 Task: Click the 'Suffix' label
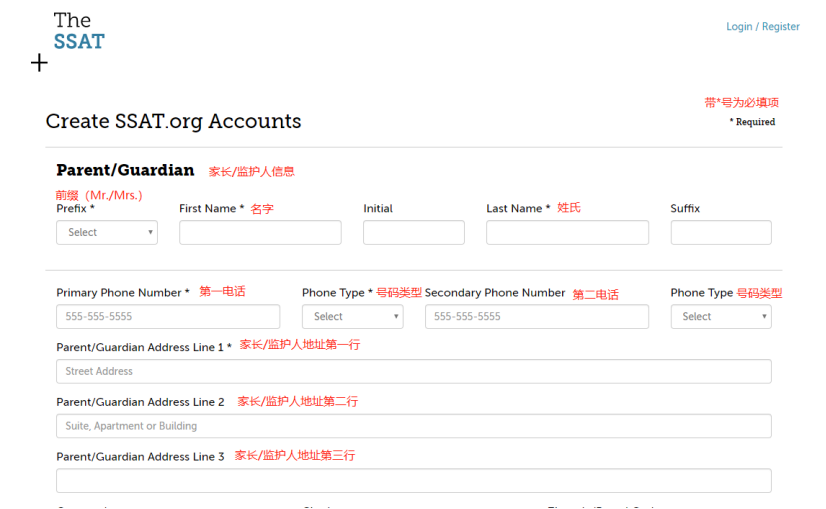(685, 209)
